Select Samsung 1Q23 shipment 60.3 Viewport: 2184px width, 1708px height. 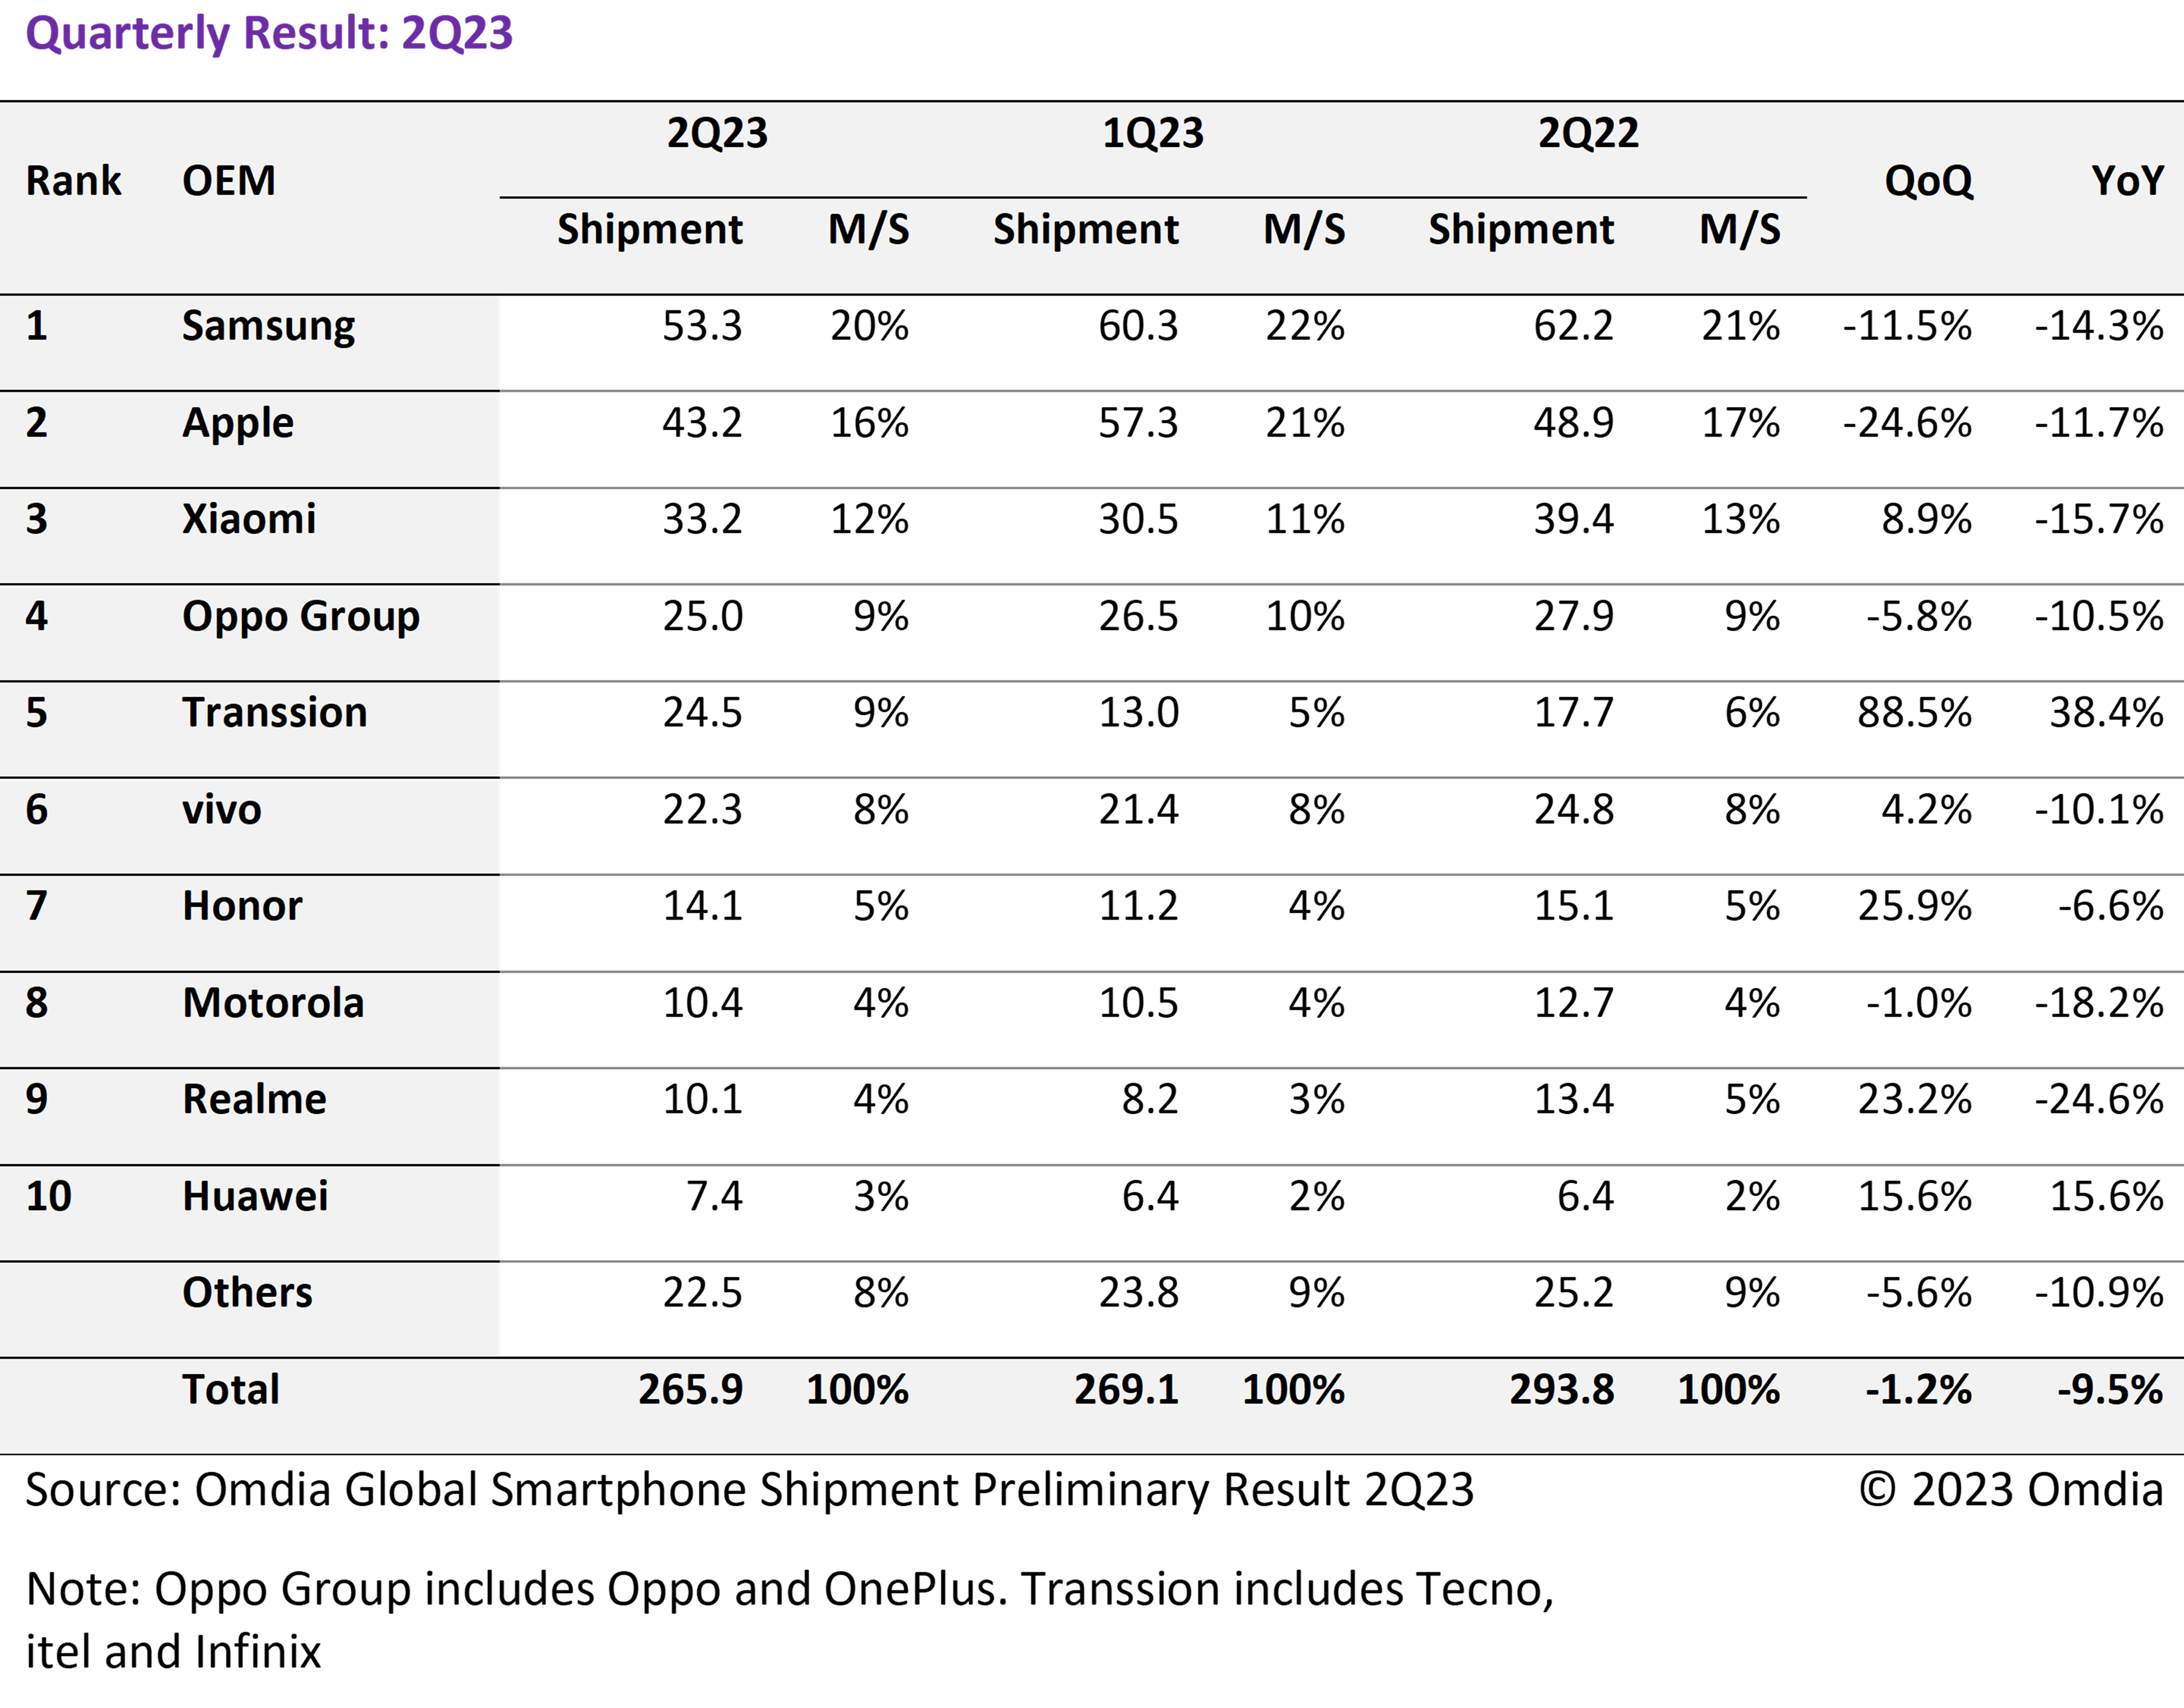tap(1138, 326)
